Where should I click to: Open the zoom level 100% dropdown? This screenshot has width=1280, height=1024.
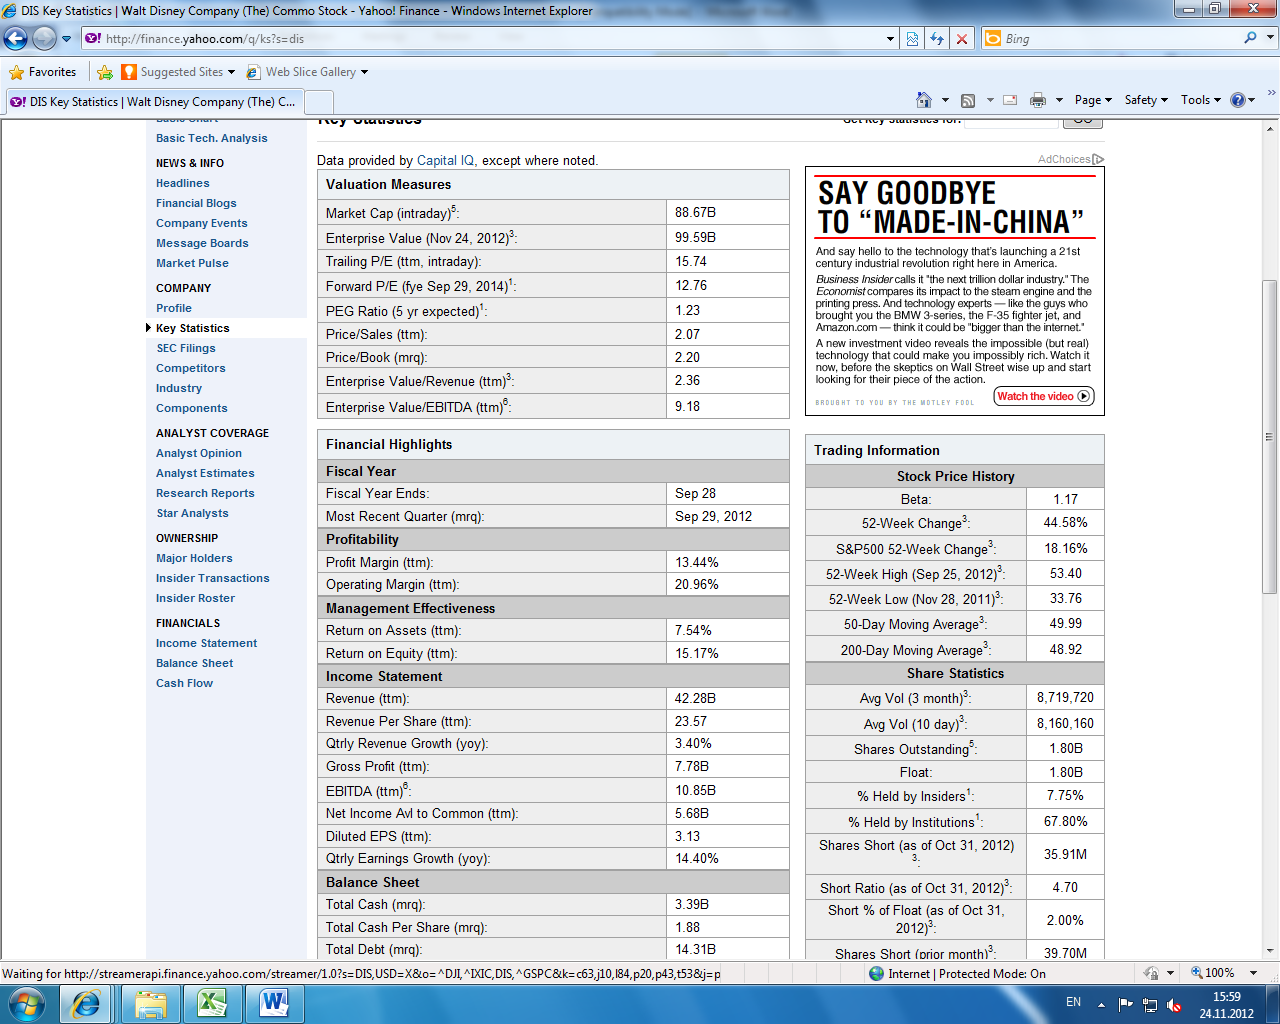[x=1253, y=973]
